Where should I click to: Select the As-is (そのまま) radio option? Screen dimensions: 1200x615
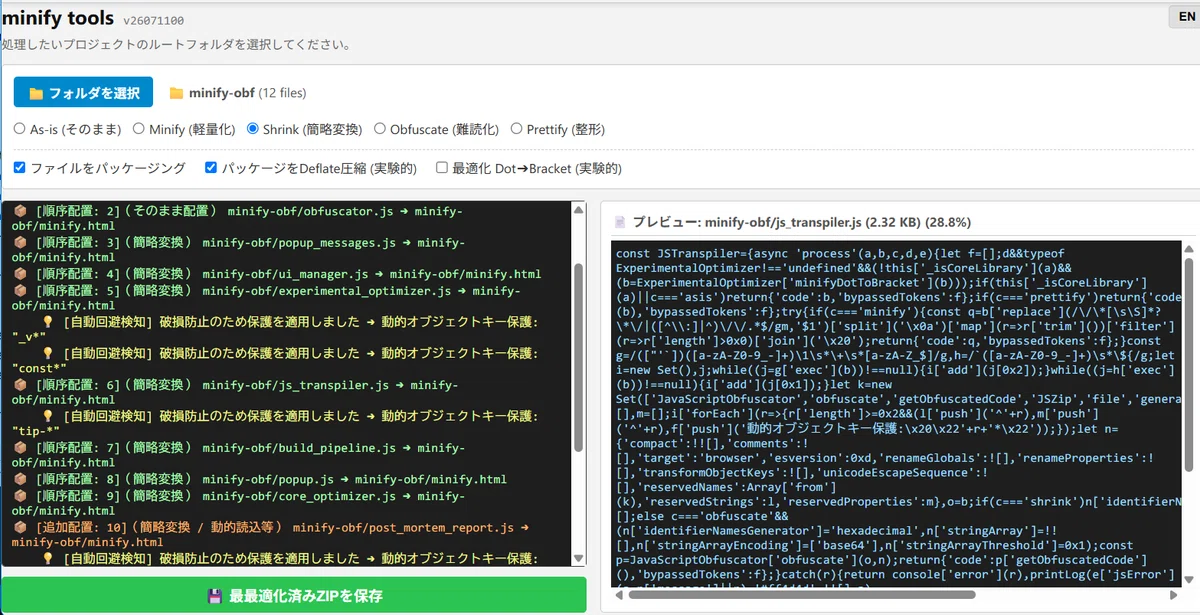tap(20, 129)
